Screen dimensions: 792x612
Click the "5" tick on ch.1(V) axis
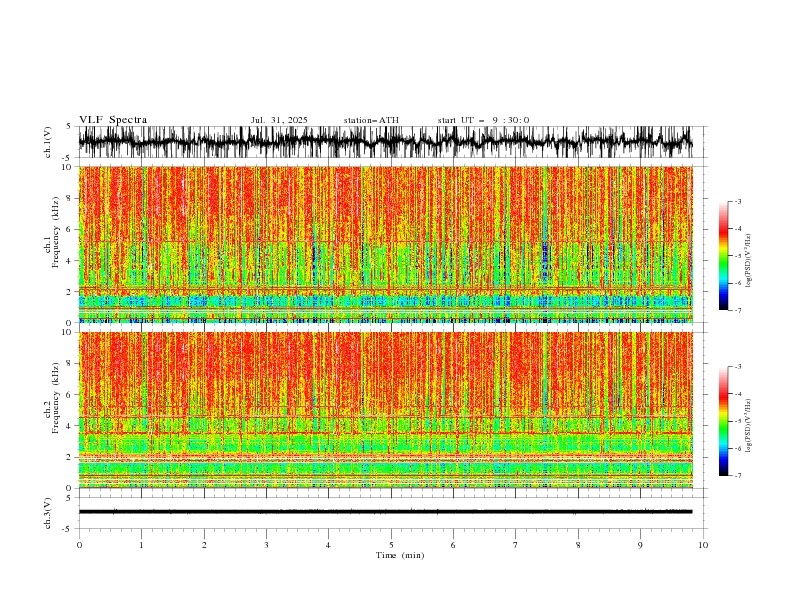coord(69,127)
